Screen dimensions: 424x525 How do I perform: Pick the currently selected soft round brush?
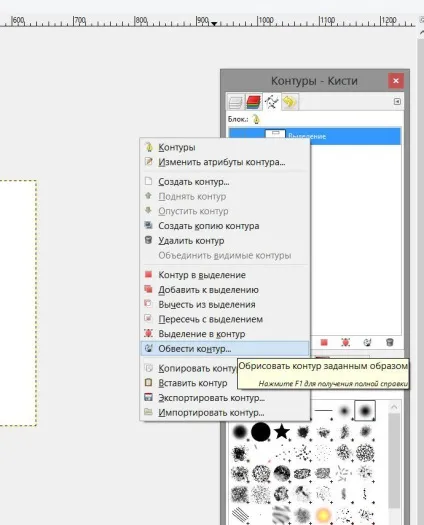click(x=365, y=410)
